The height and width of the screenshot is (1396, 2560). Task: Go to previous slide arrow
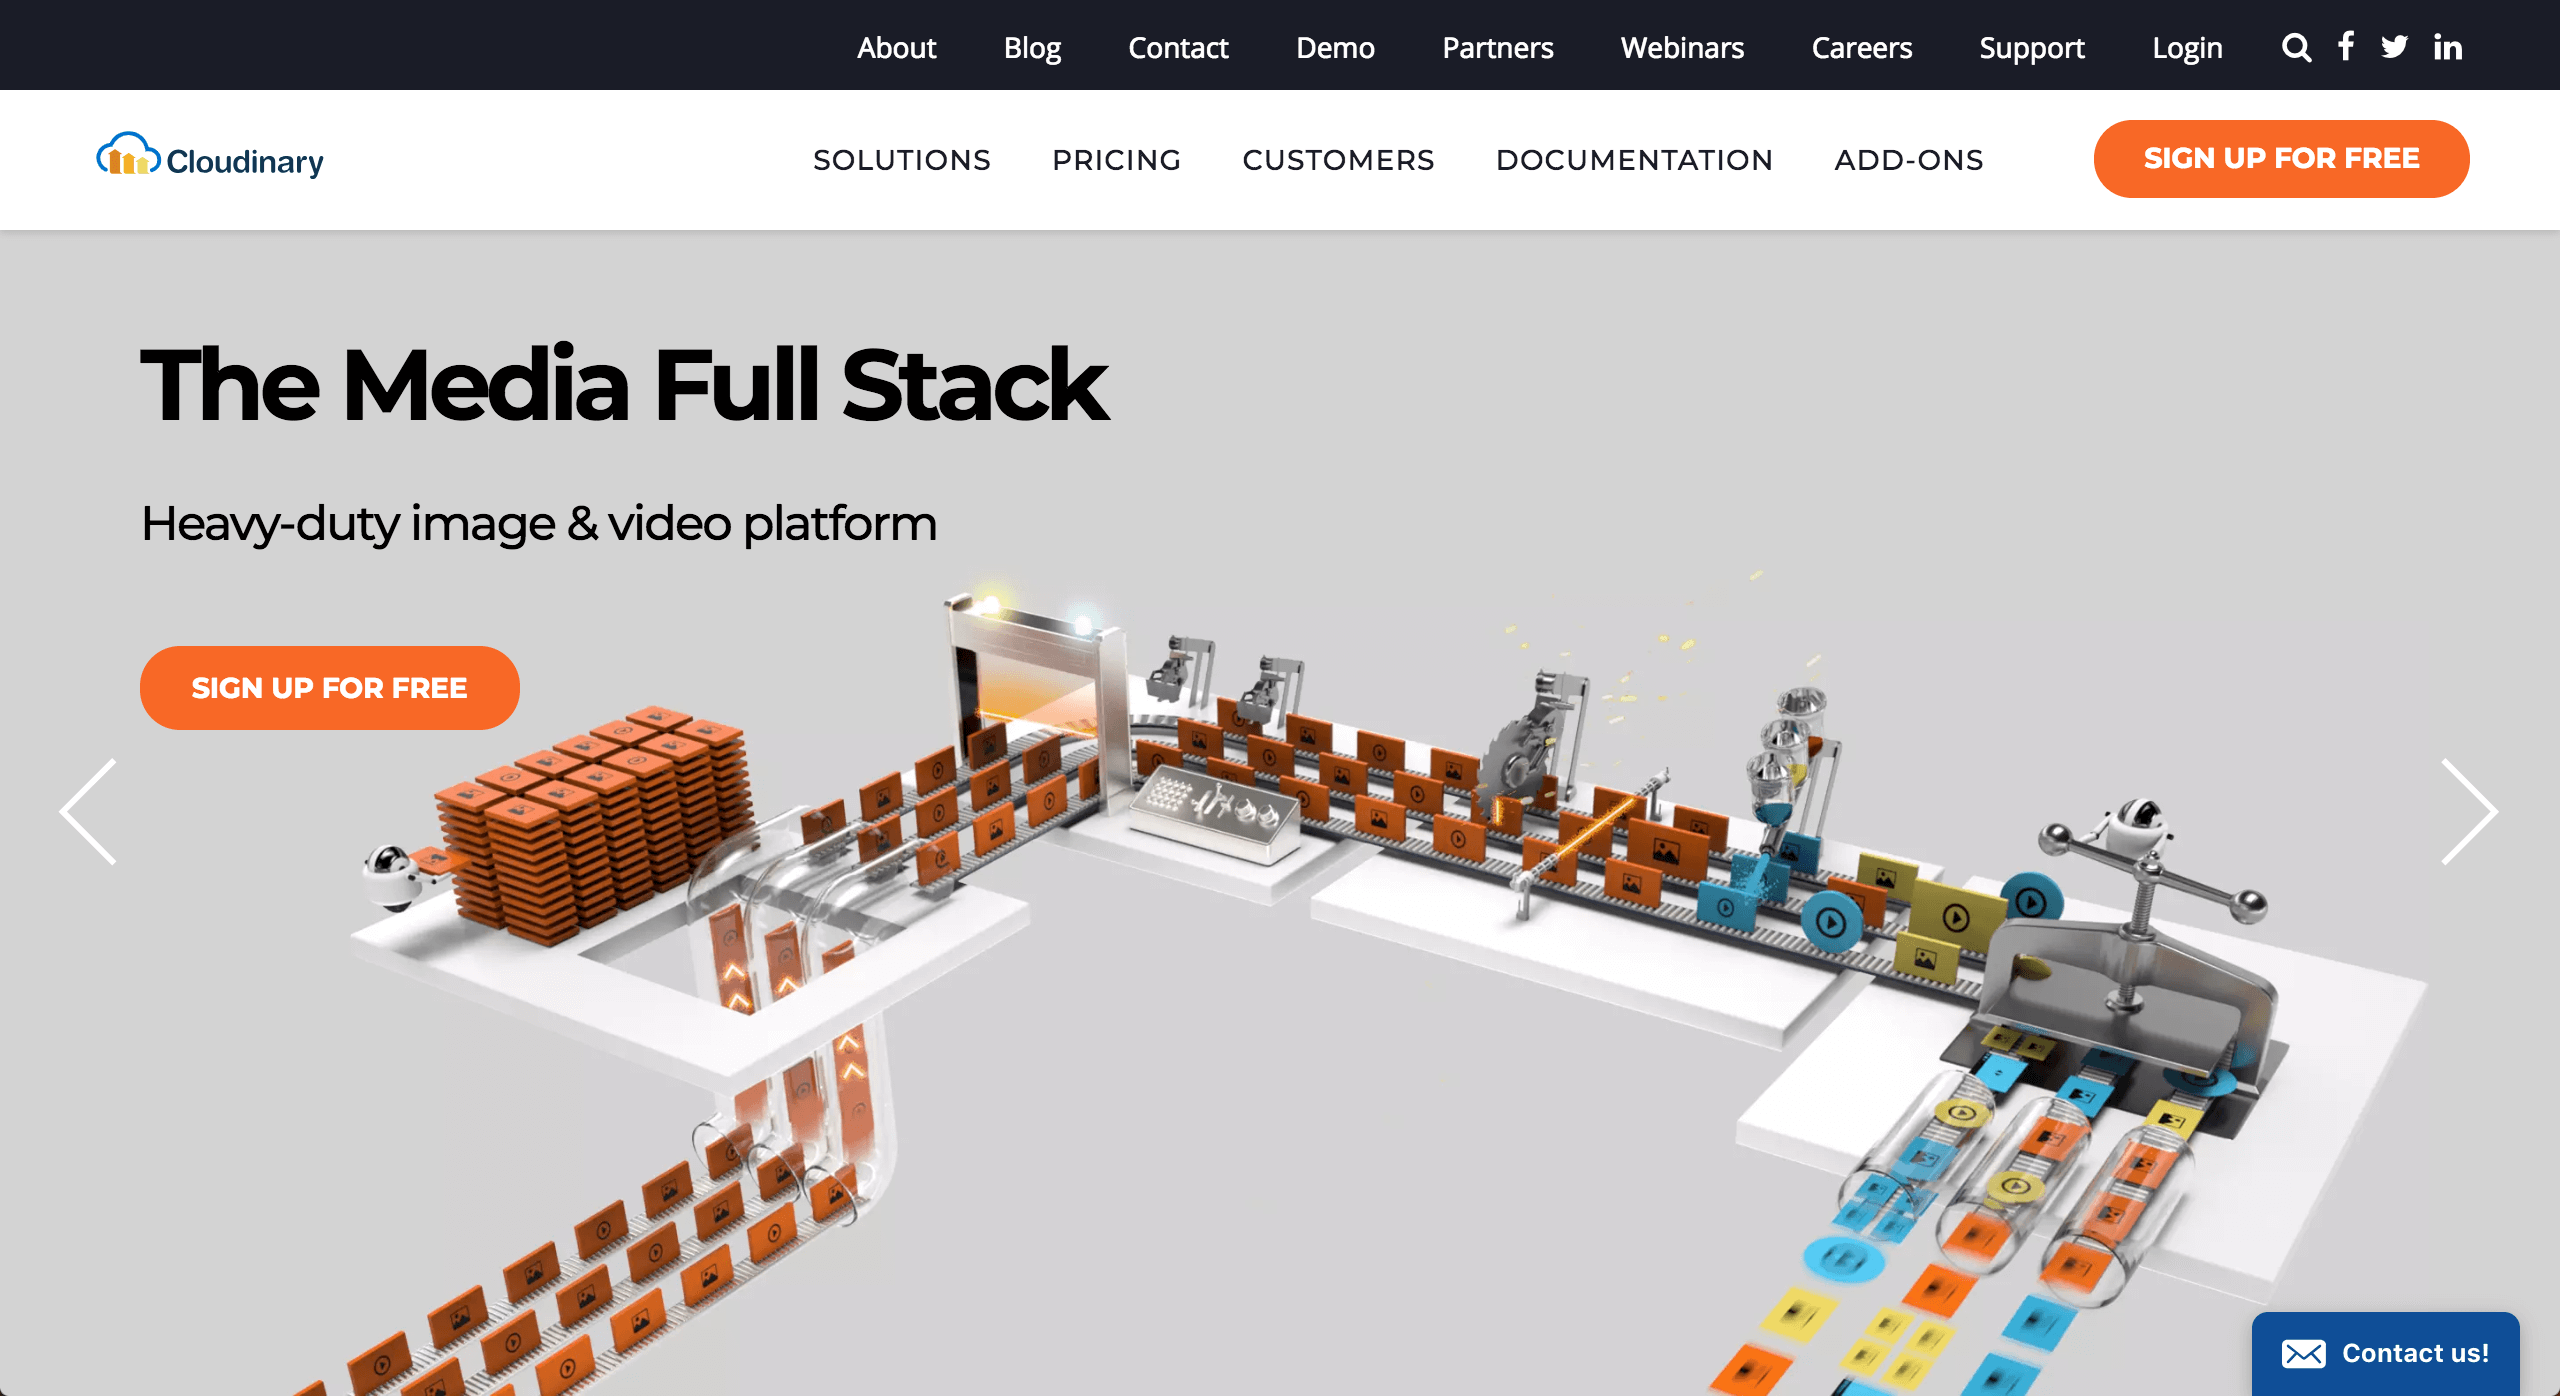[89, 811]
